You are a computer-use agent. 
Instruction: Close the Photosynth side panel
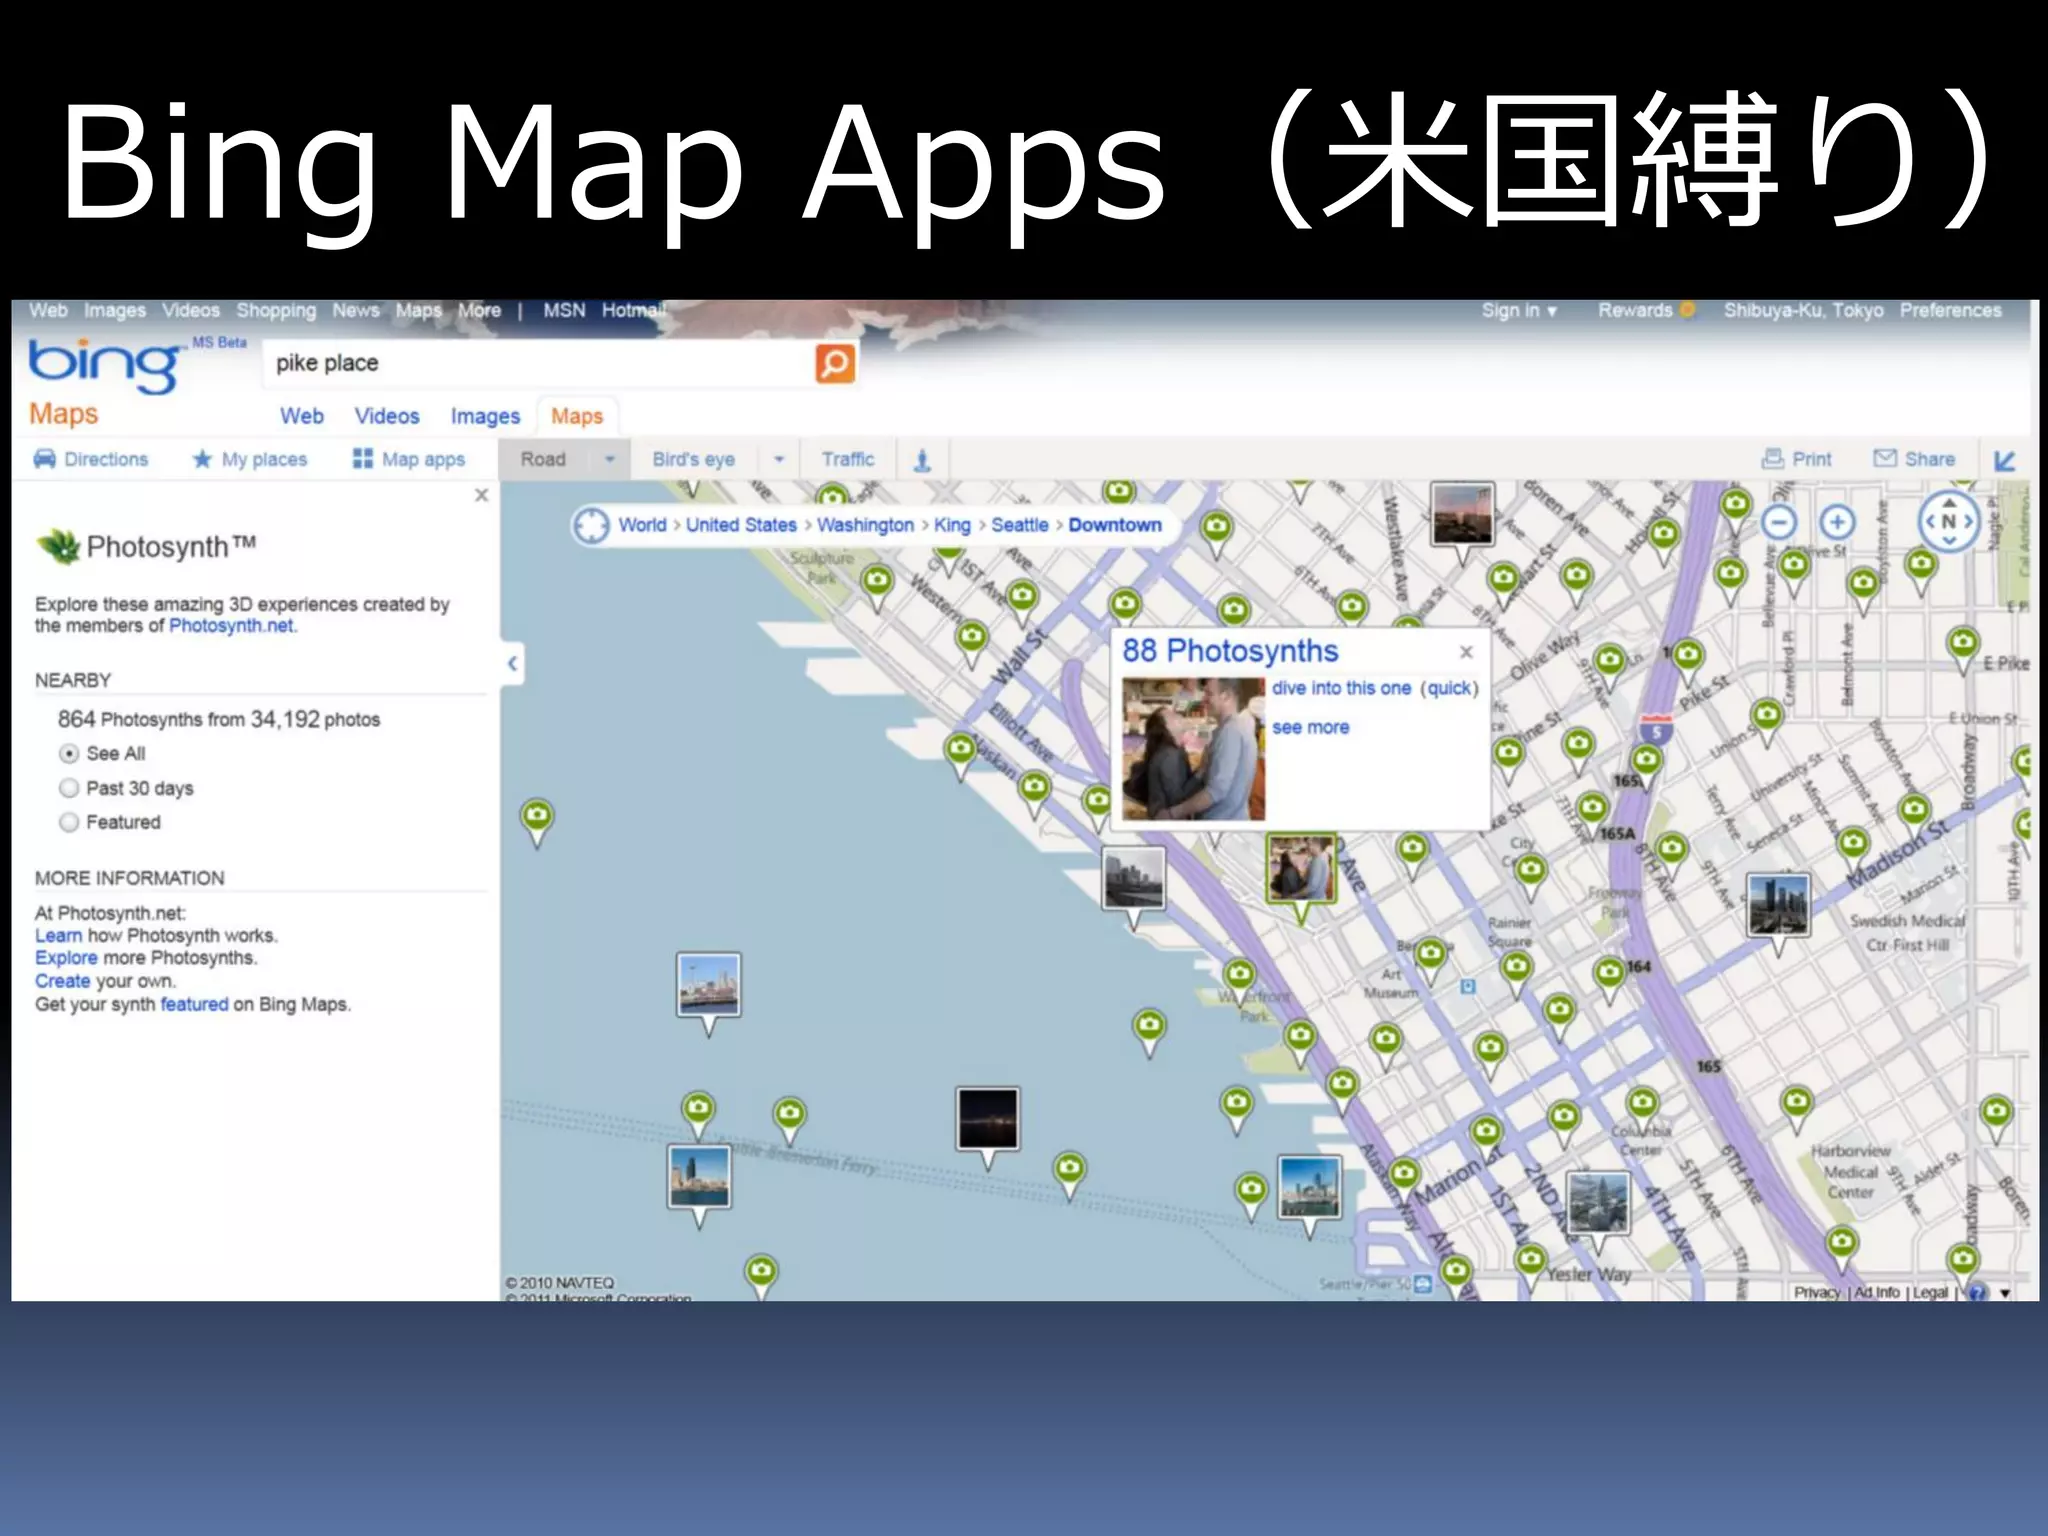pos(481,495)
